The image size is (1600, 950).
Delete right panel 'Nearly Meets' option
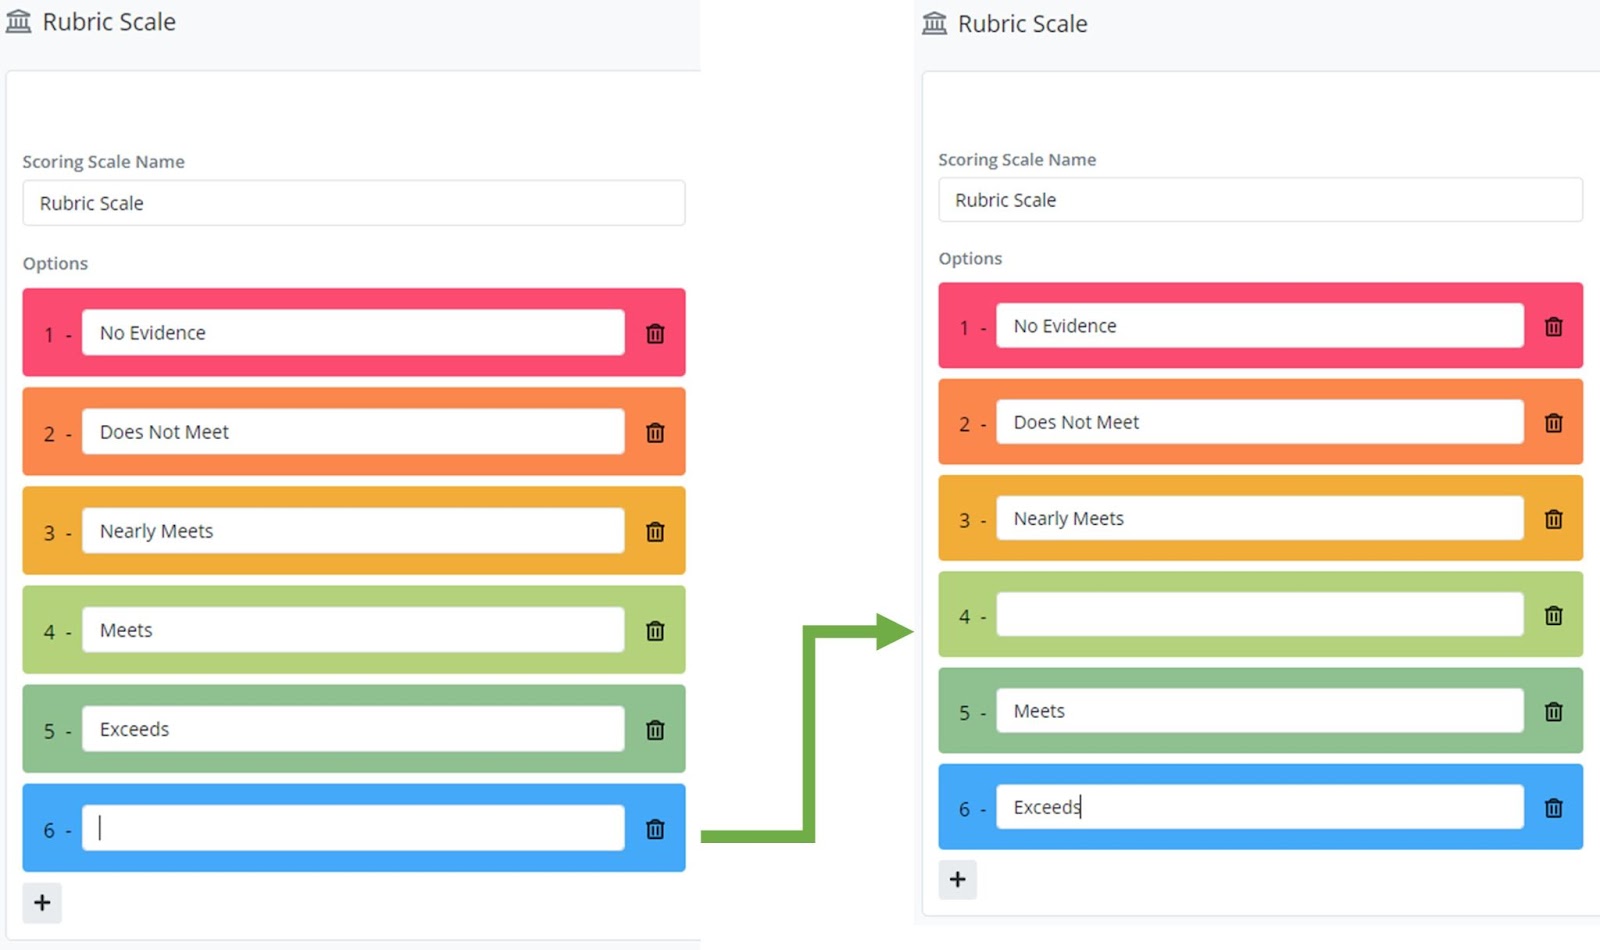[x=1553, y=519]
